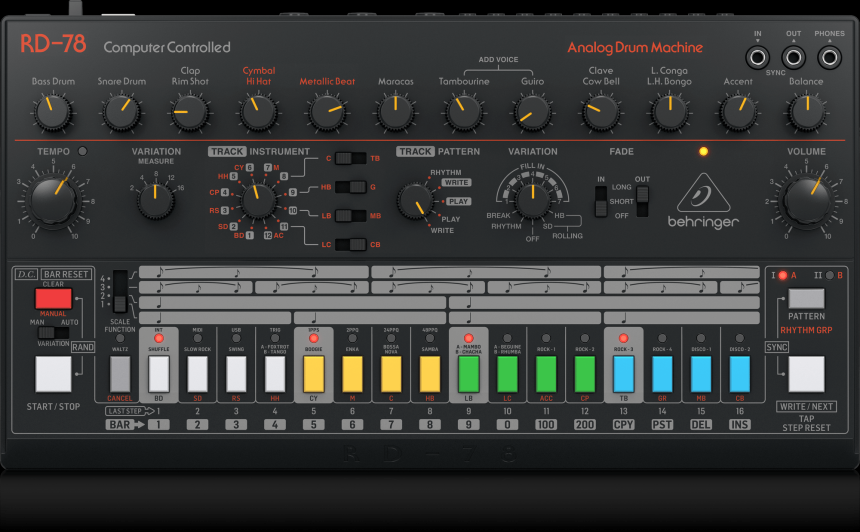Adjust the Snare Drum level knob
Image resolution: width=860 pixels, height=532 pixels.
coord(122,112)
